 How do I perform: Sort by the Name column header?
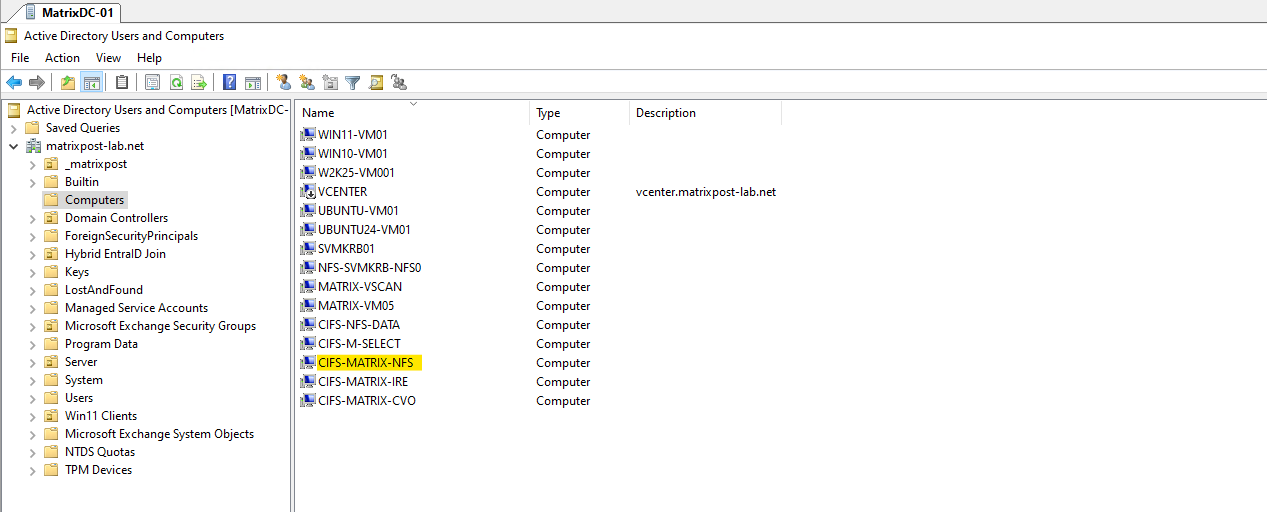coord(412,113)
